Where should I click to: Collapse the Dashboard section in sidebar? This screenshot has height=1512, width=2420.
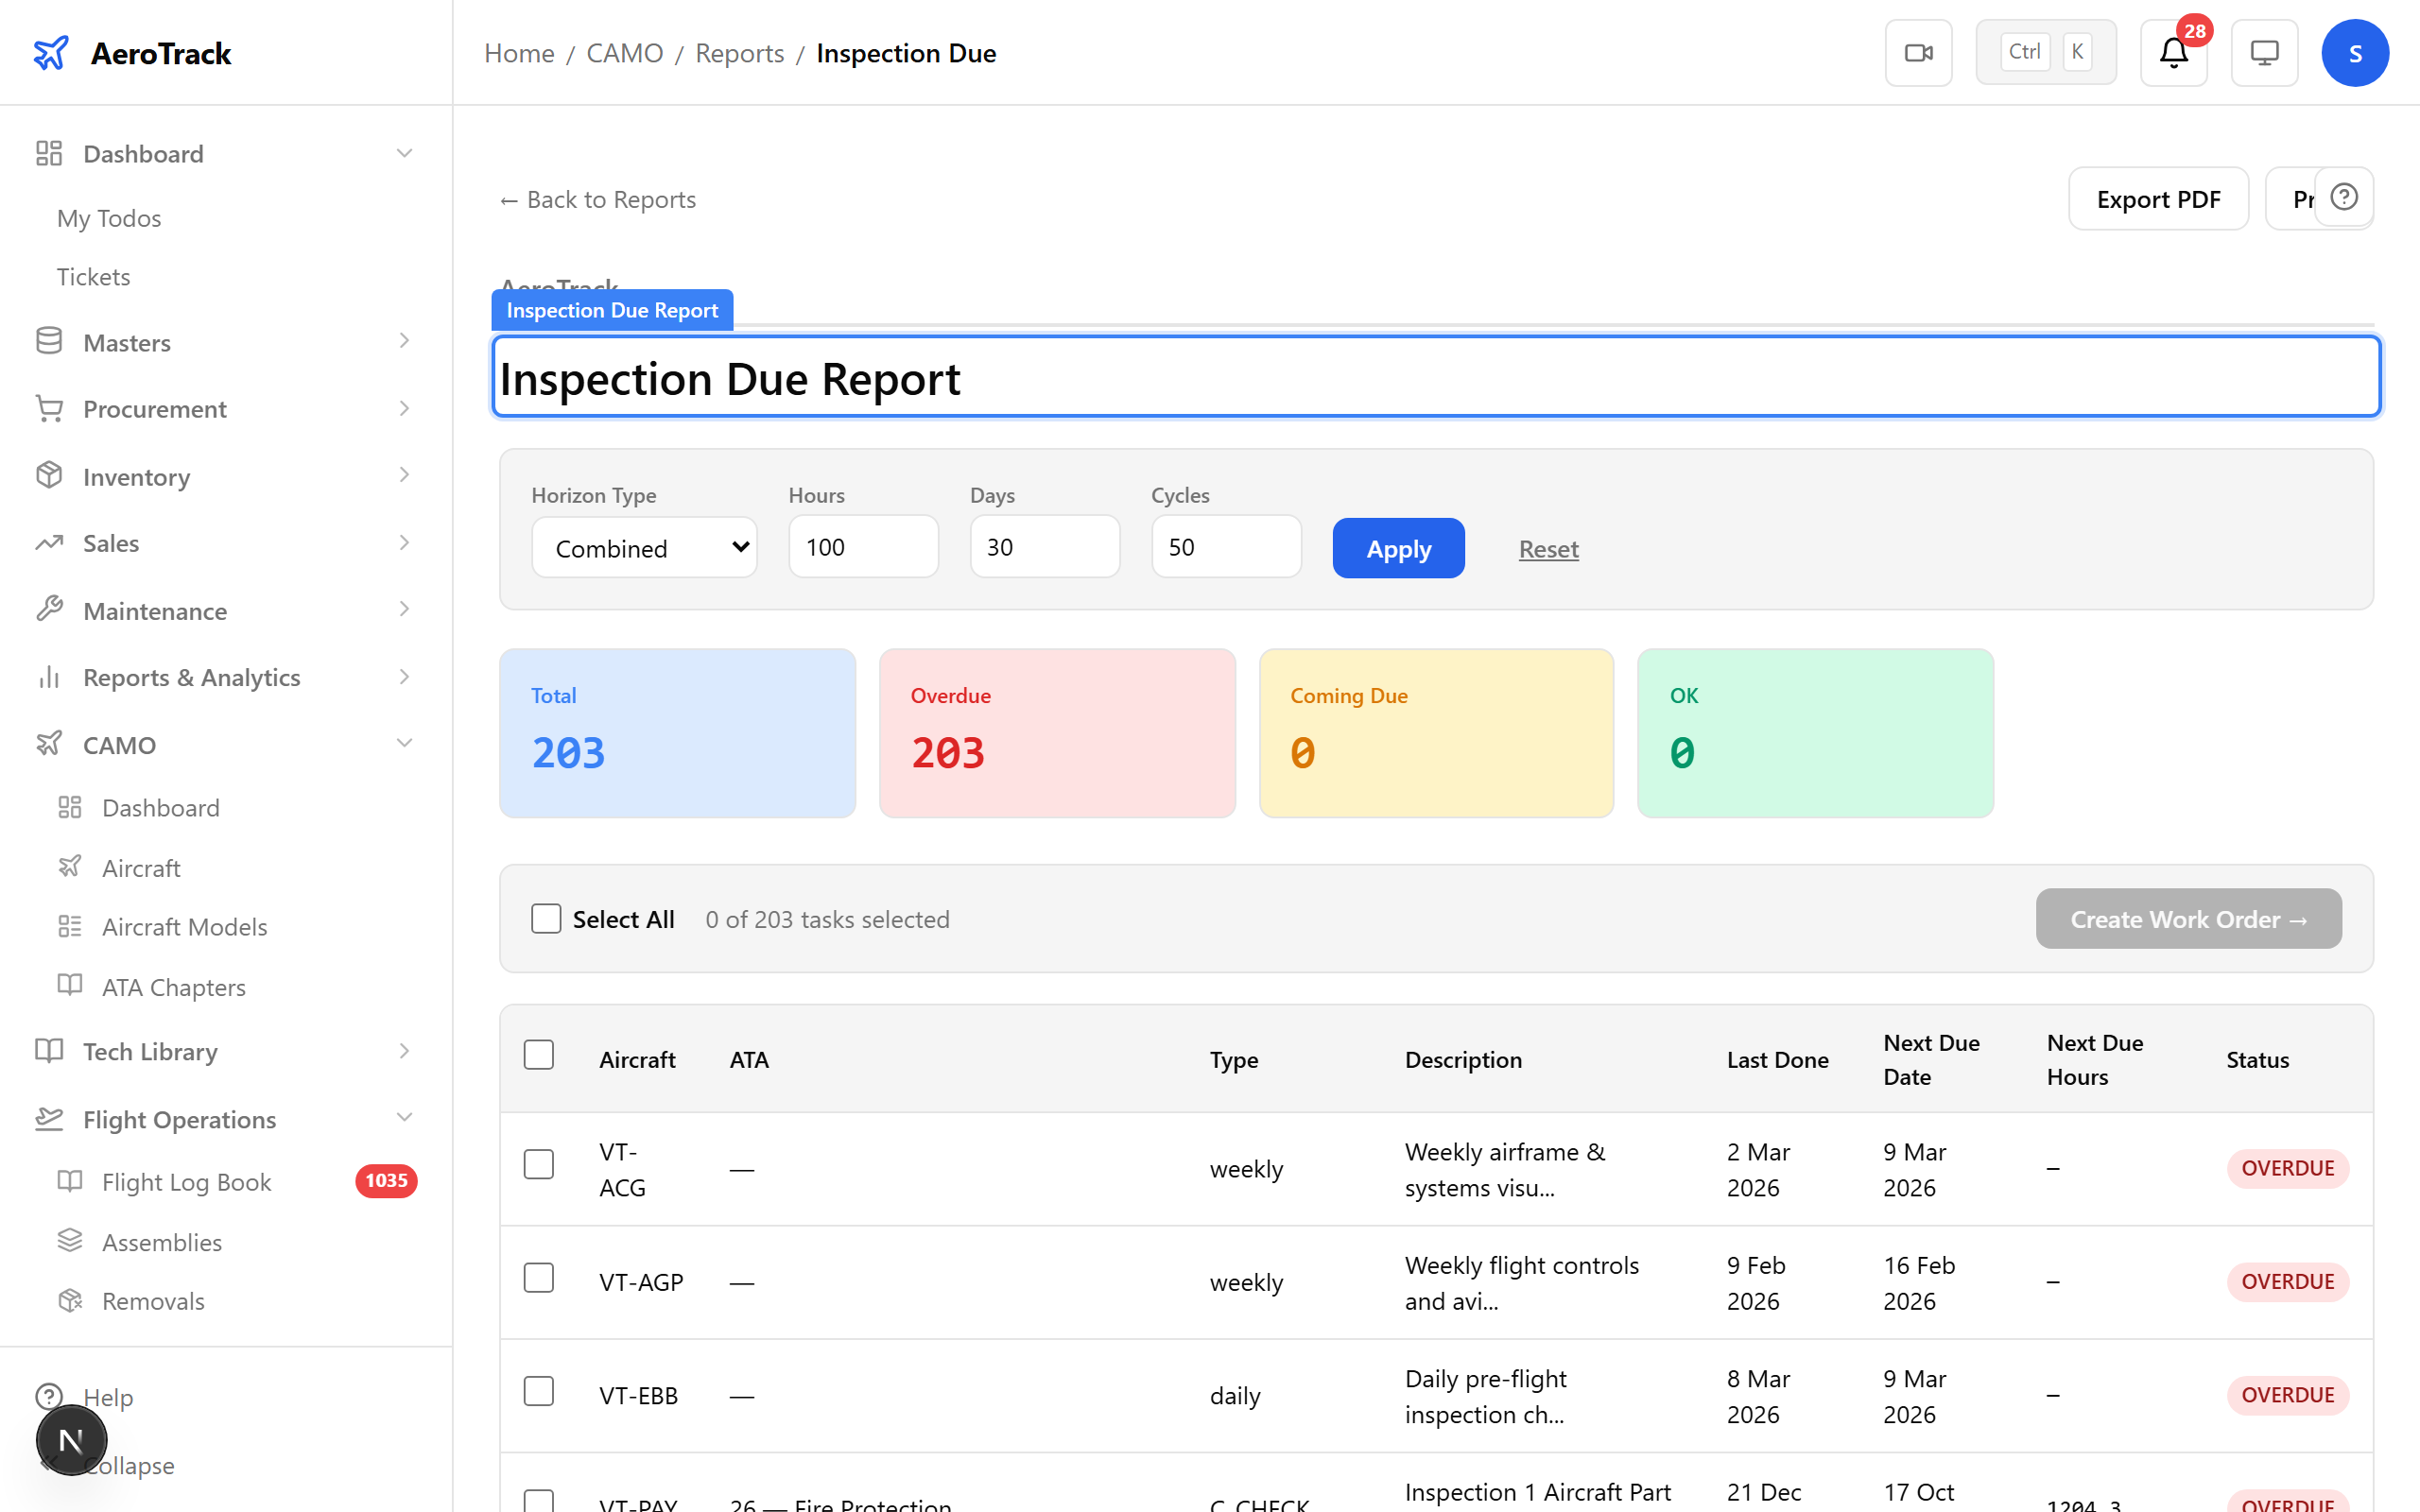tap(404, 152)
